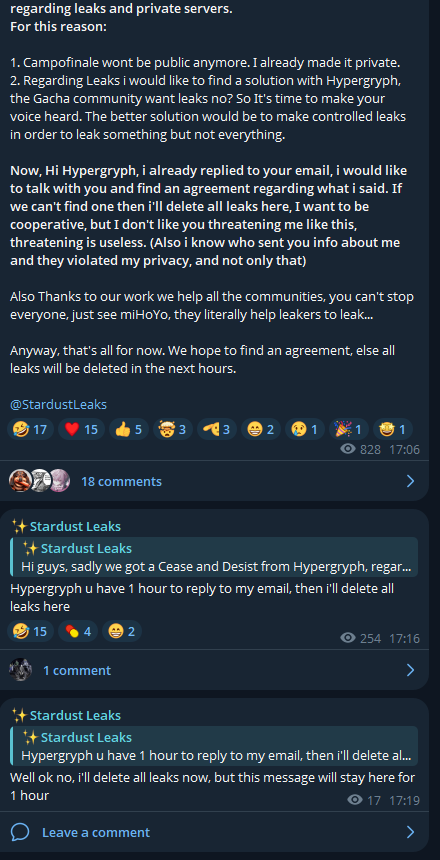
Task: Click the laughing emoji reaction with 17
Action: pos(30,429)
